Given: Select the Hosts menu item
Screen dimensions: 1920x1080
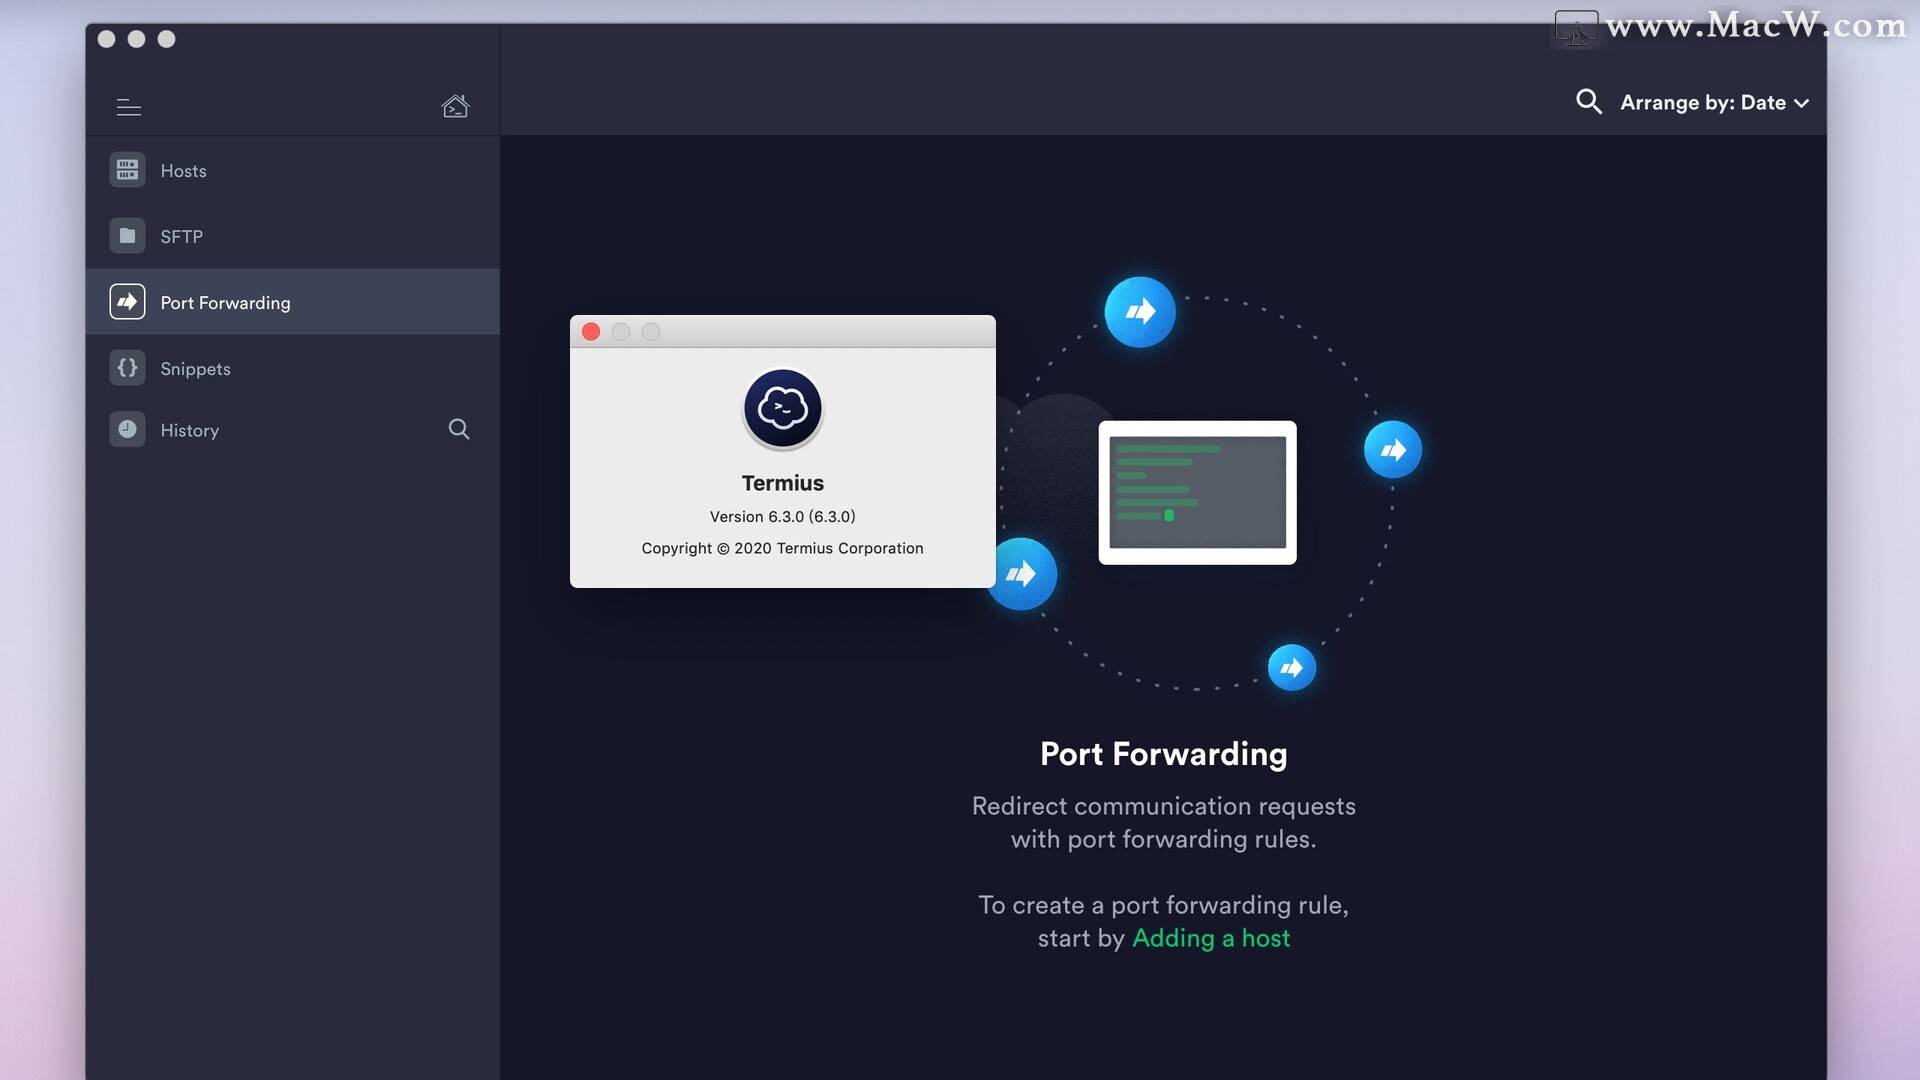Looking at the screenshot, I should (x=184, y=171).
